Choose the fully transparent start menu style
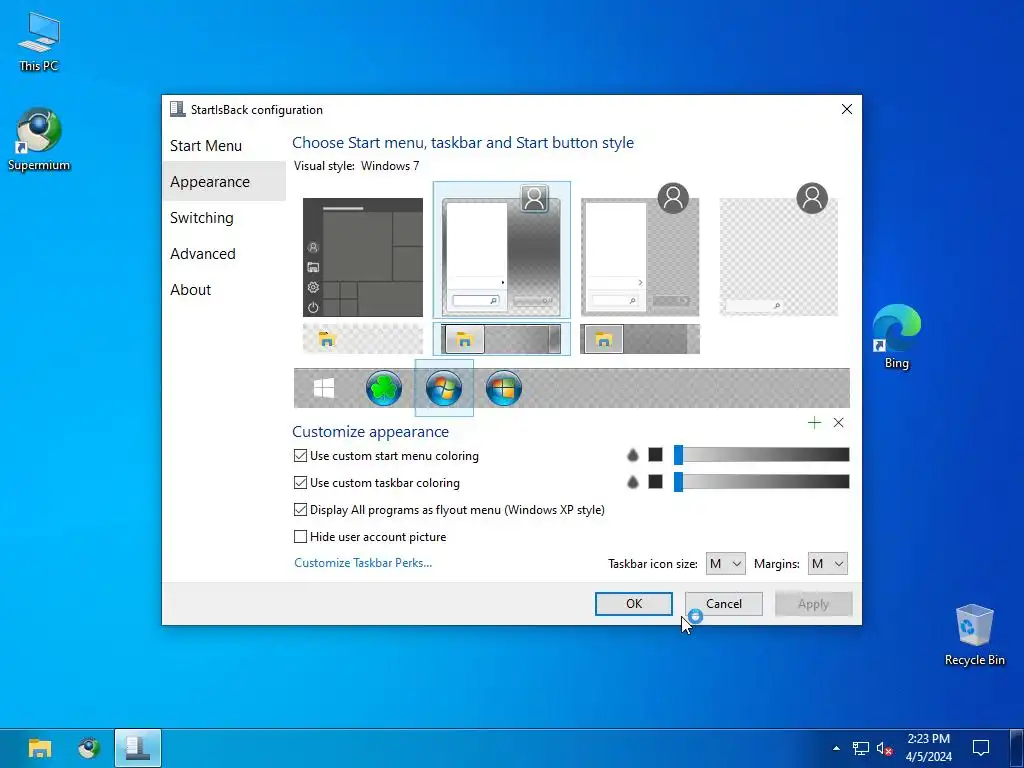The width and height of the screenshot is (1024, 768). 778,250
